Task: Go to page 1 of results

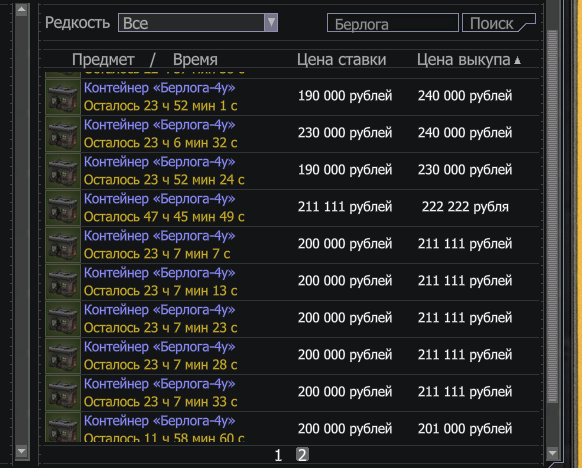Action: coord(278,455)
